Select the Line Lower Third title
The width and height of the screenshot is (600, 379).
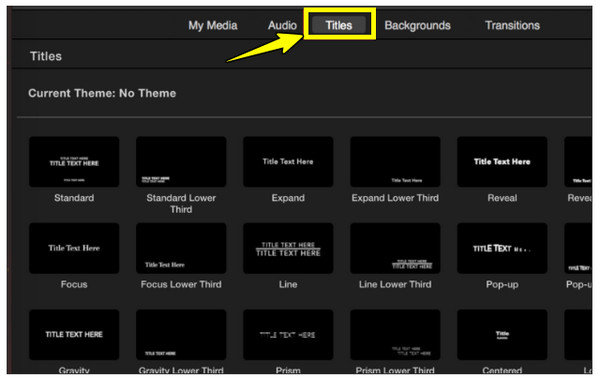[x=395, y=248]
